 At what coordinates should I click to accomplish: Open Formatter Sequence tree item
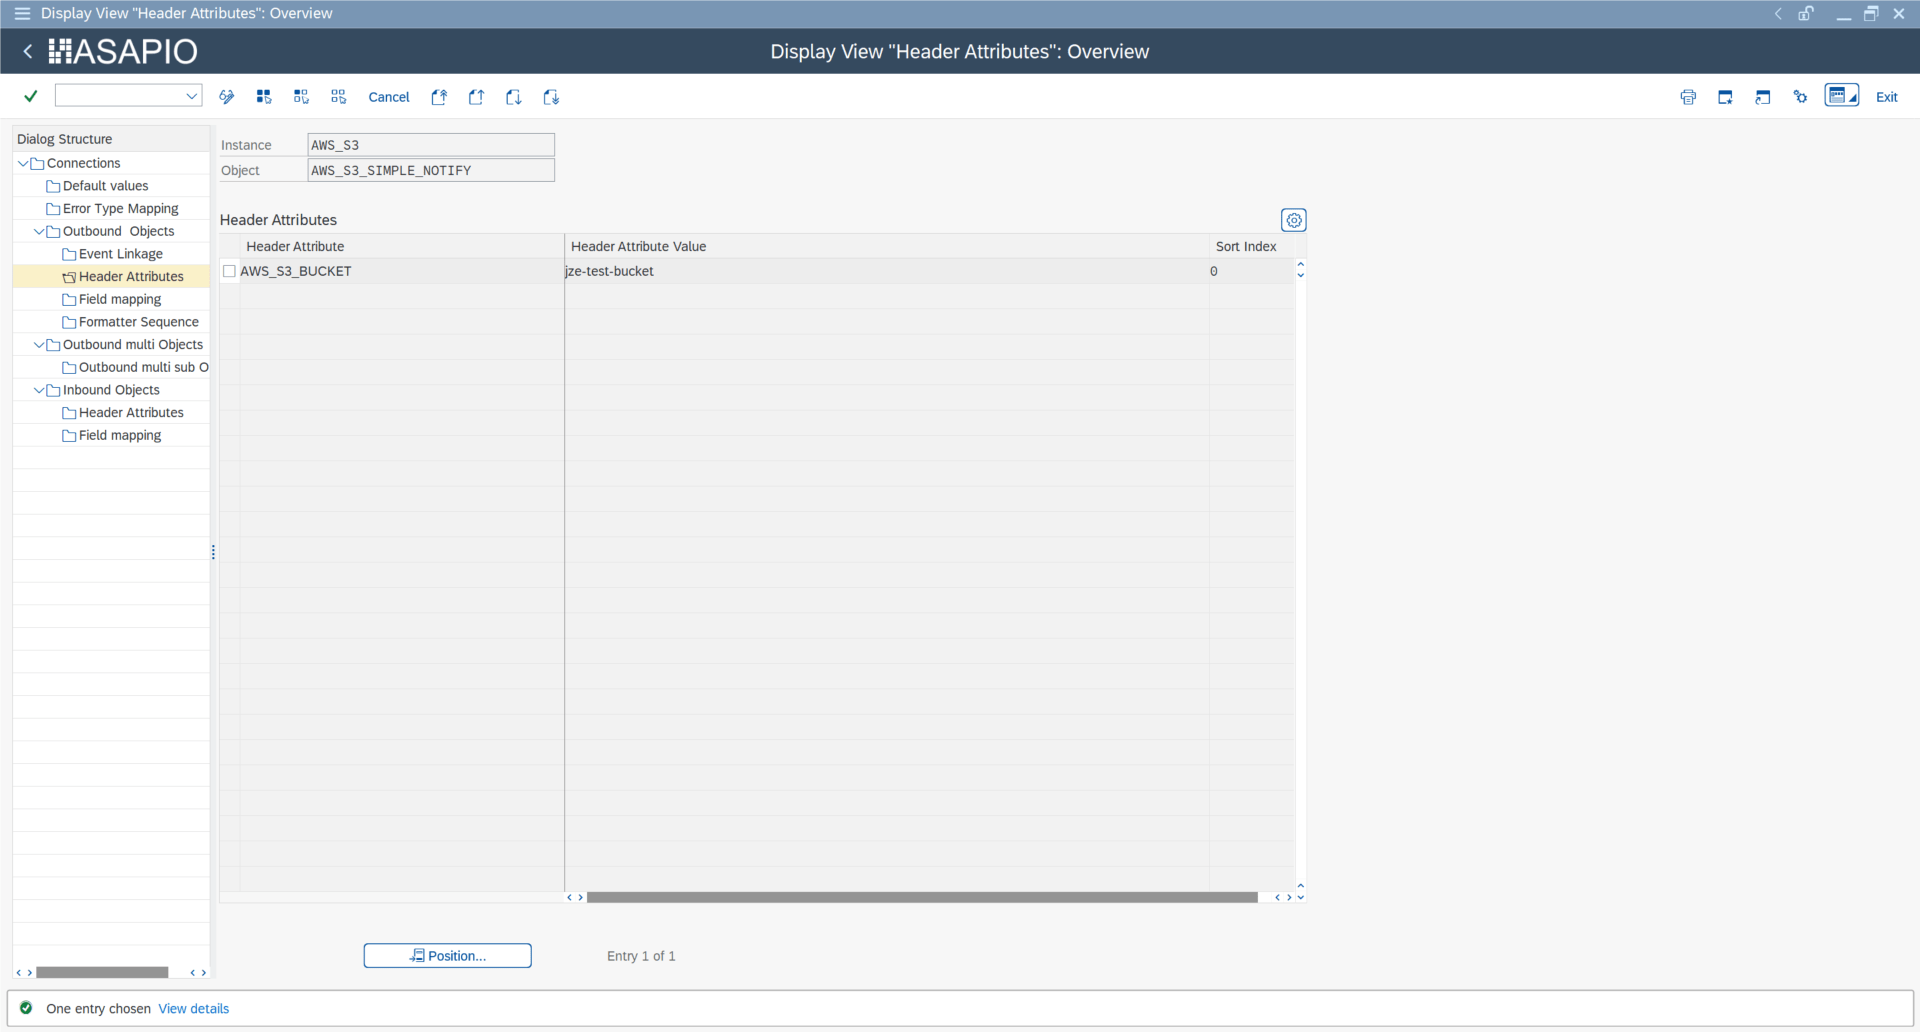coord(138,322)
